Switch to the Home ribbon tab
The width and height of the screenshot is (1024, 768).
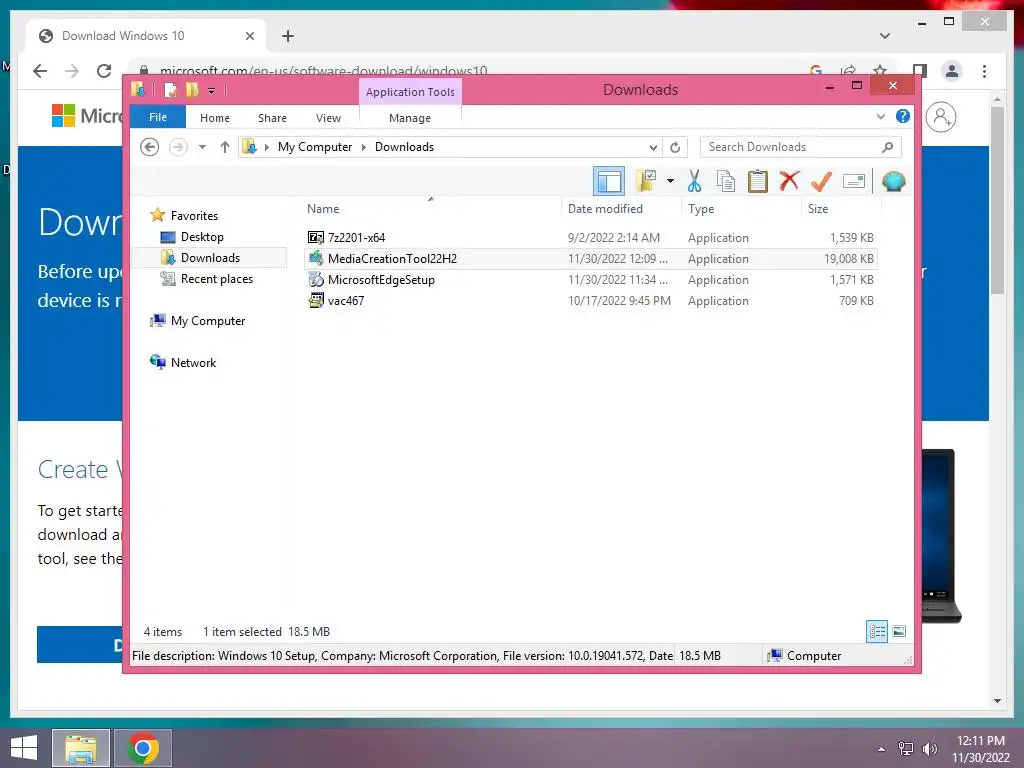tap(215, 118)
